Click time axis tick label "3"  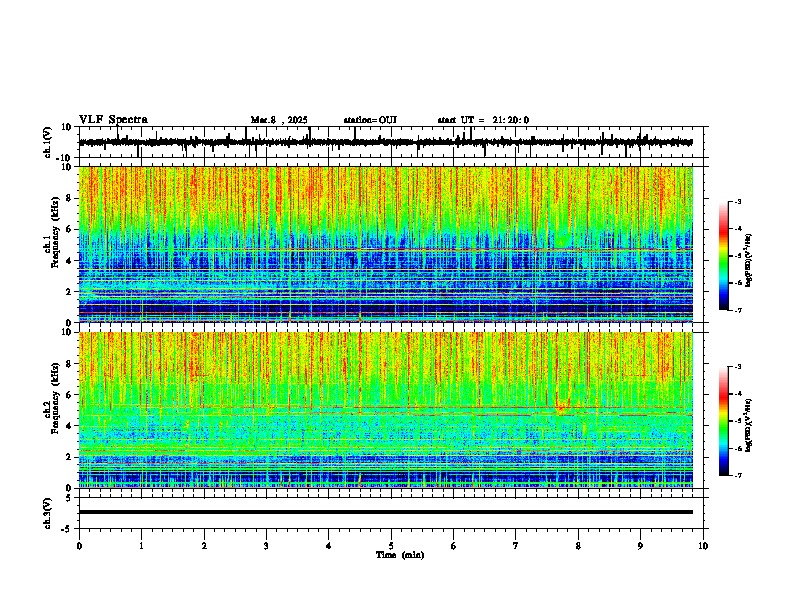pos(266,546)
